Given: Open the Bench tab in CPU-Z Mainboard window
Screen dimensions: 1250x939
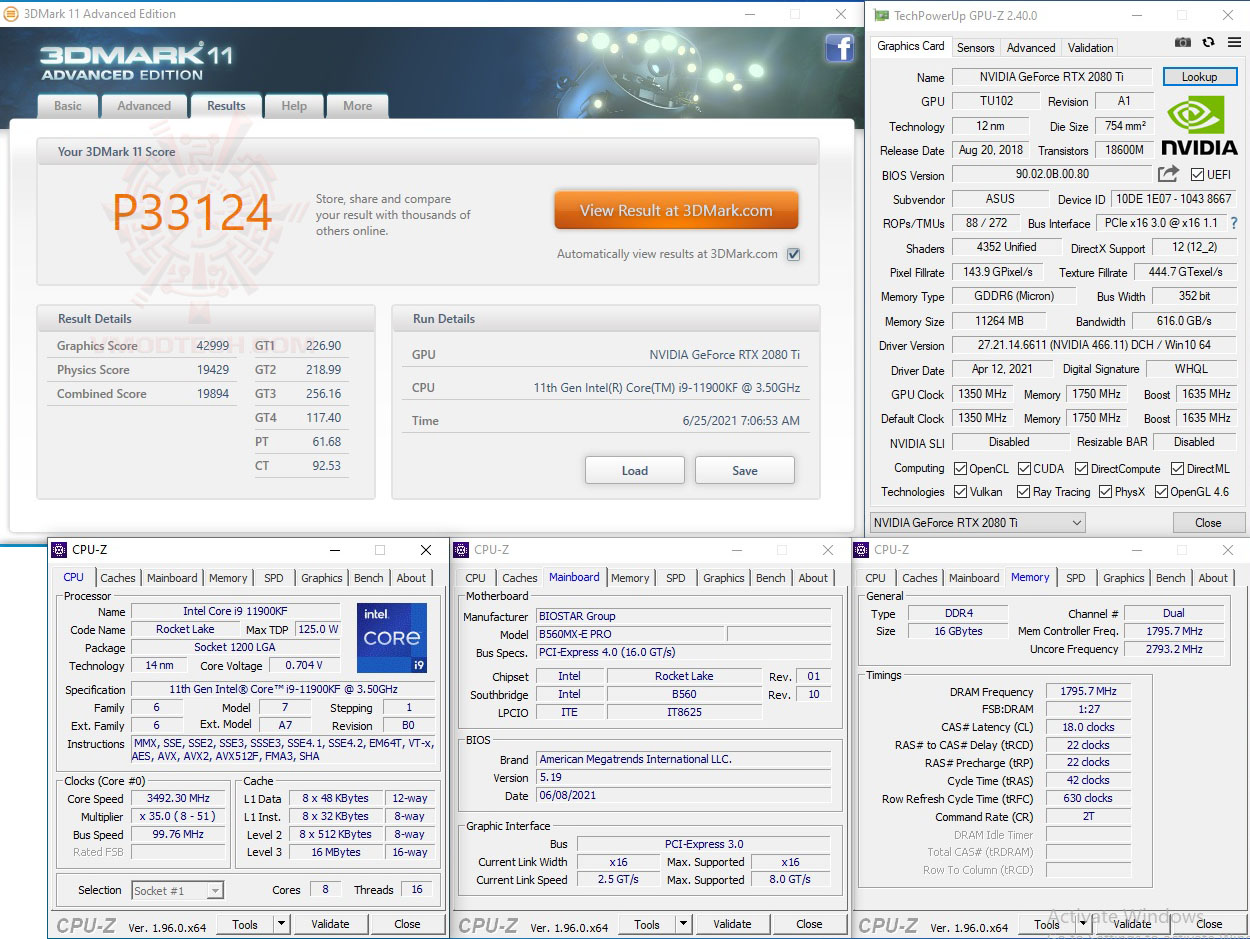Looking at the screenshot, I should point(770,578).
